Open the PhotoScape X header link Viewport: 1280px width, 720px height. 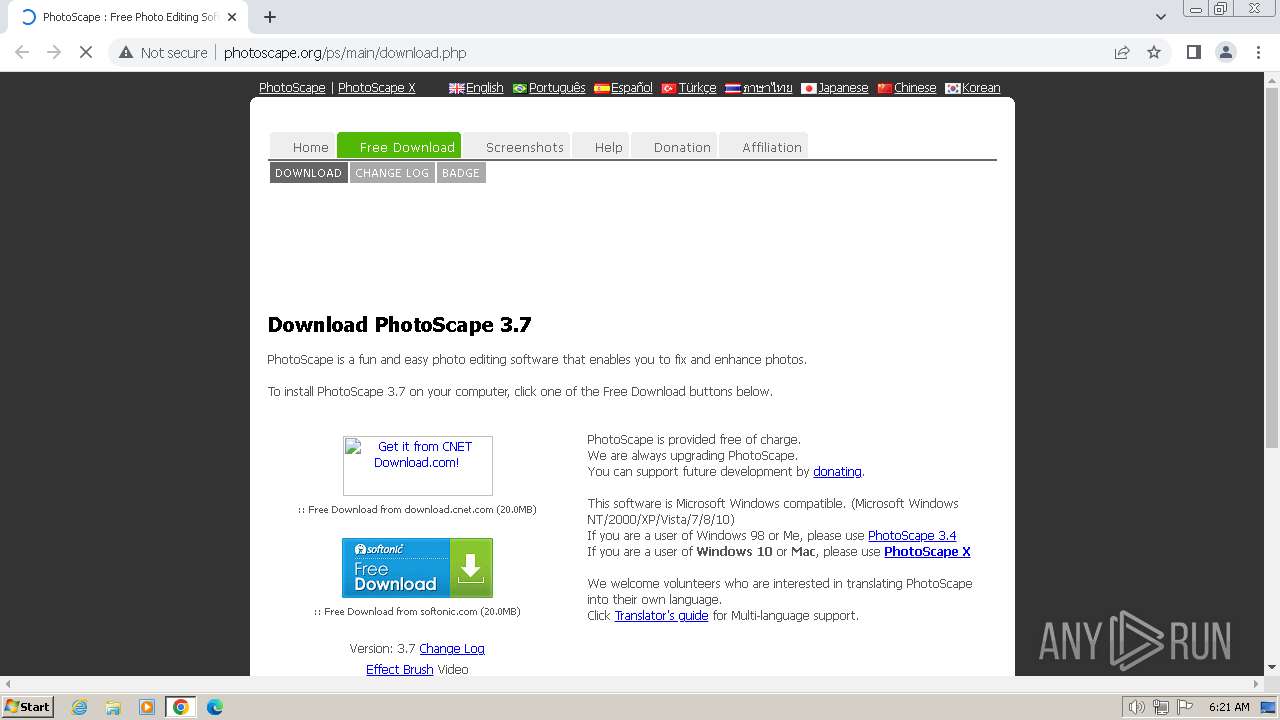[377, 88]
